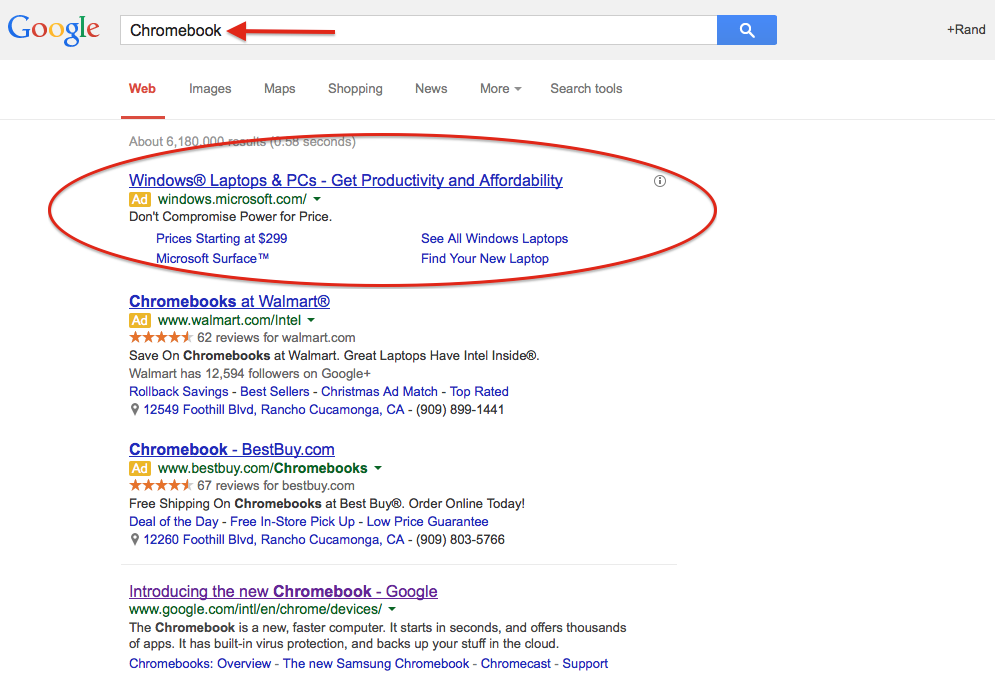Click the star rating for bestbuy.com
This screenshot has height=679, width=995.
(161, 485)
